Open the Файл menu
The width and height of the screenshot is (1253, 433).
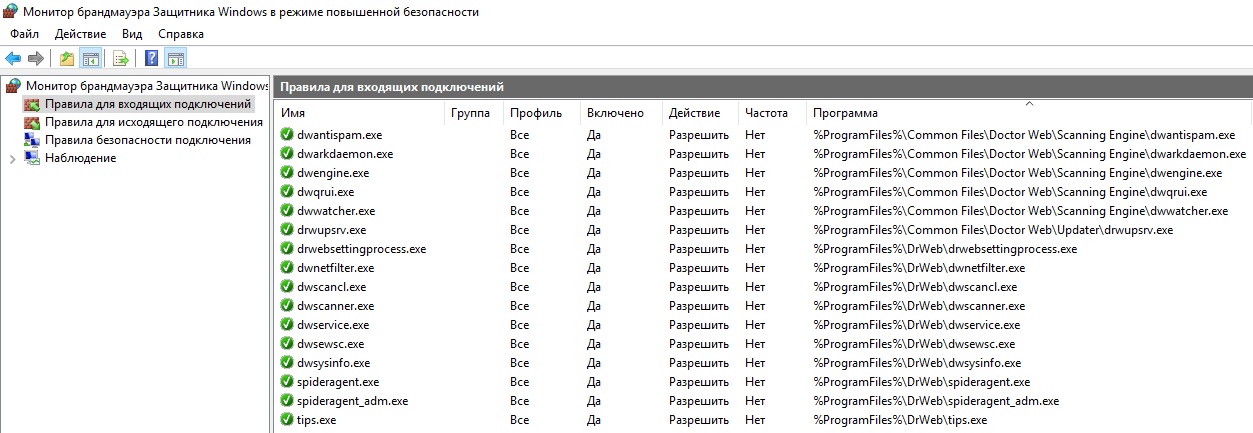[25, 34]
